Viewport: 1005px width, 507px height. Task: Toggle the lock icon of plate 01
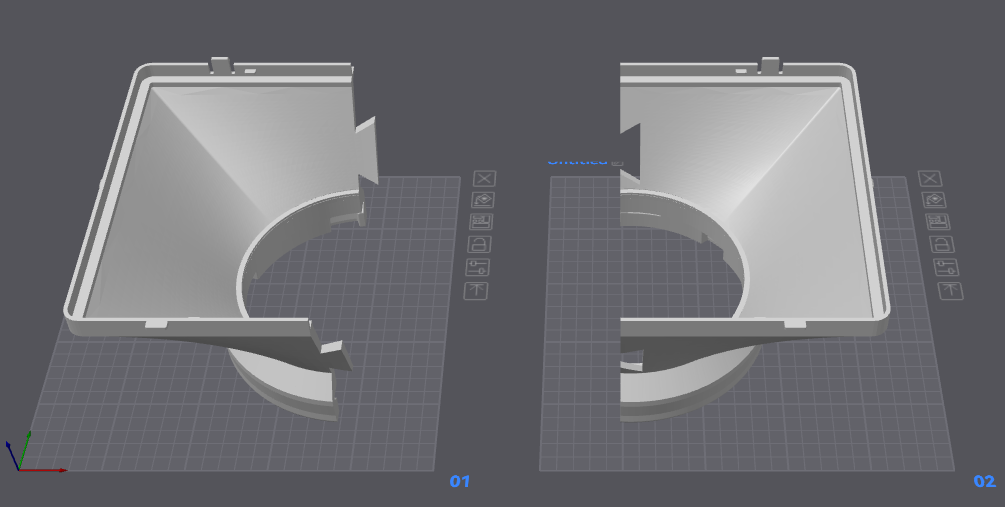479,244
